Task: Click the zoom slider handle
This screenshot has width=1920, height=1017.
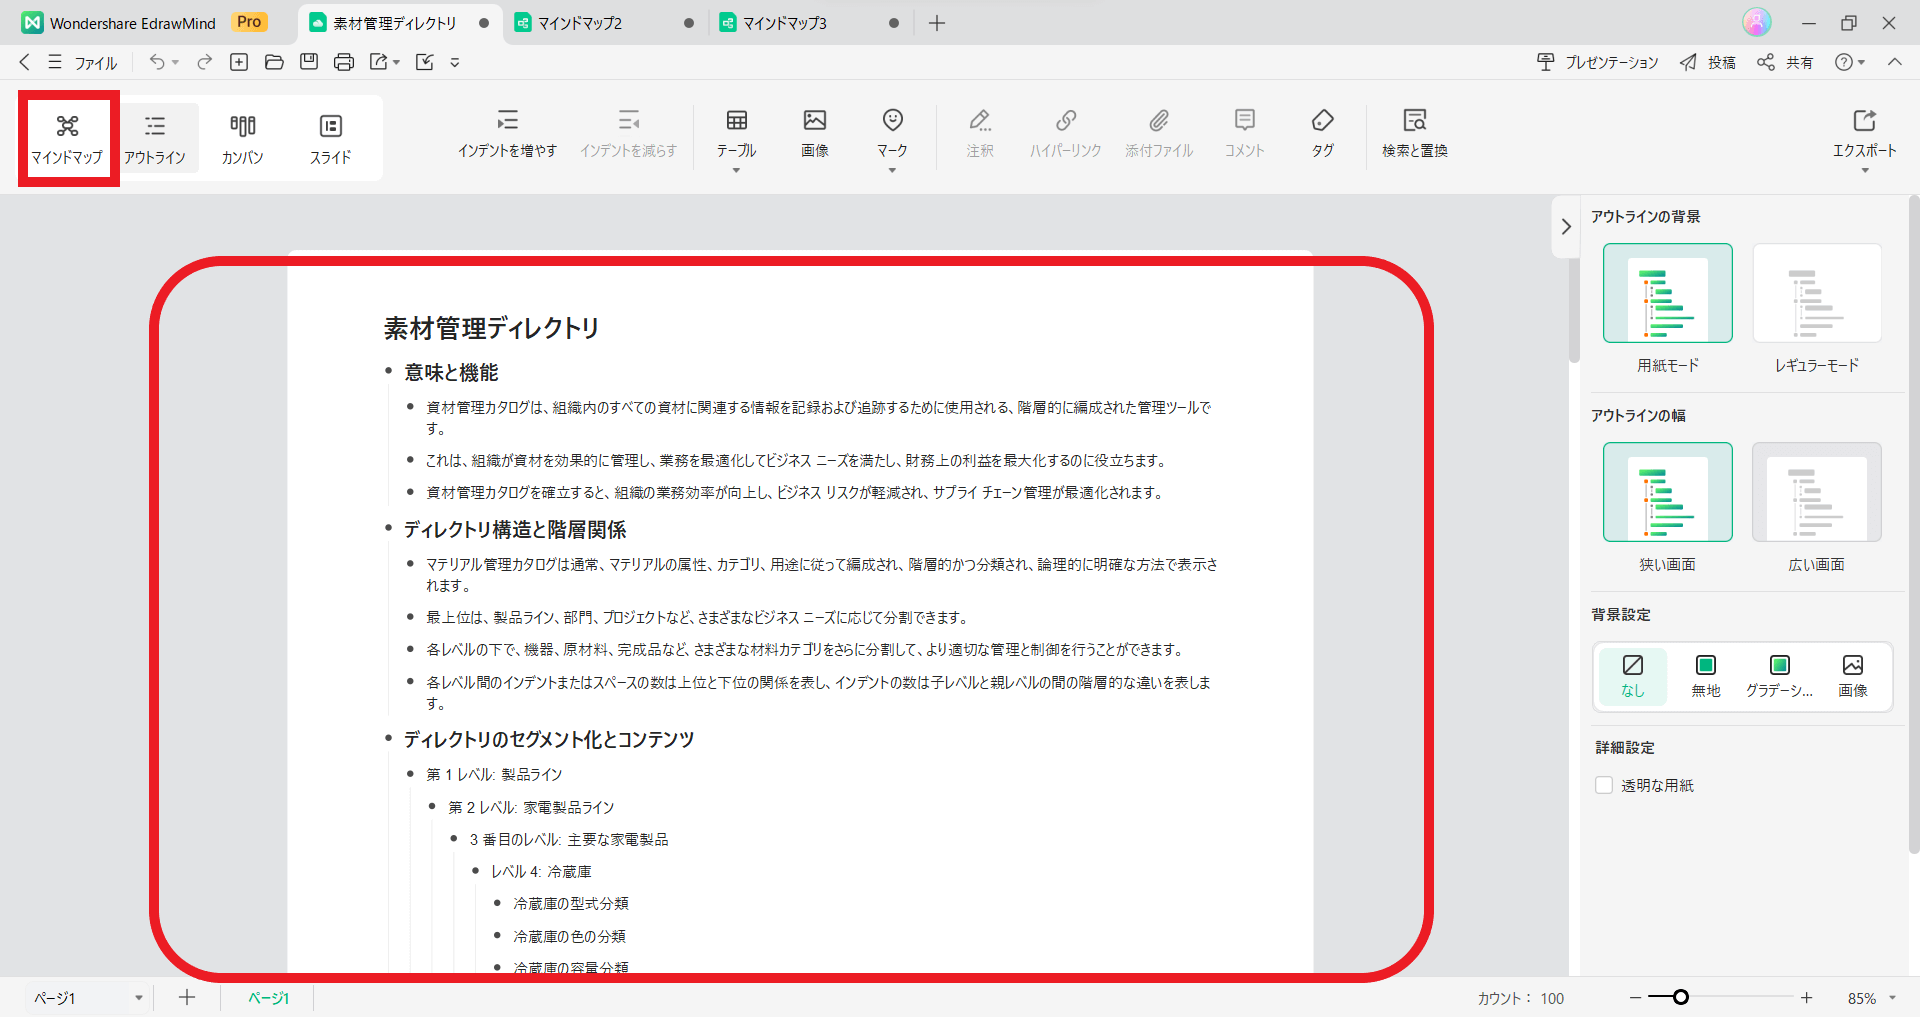Action: (1681, 997)
